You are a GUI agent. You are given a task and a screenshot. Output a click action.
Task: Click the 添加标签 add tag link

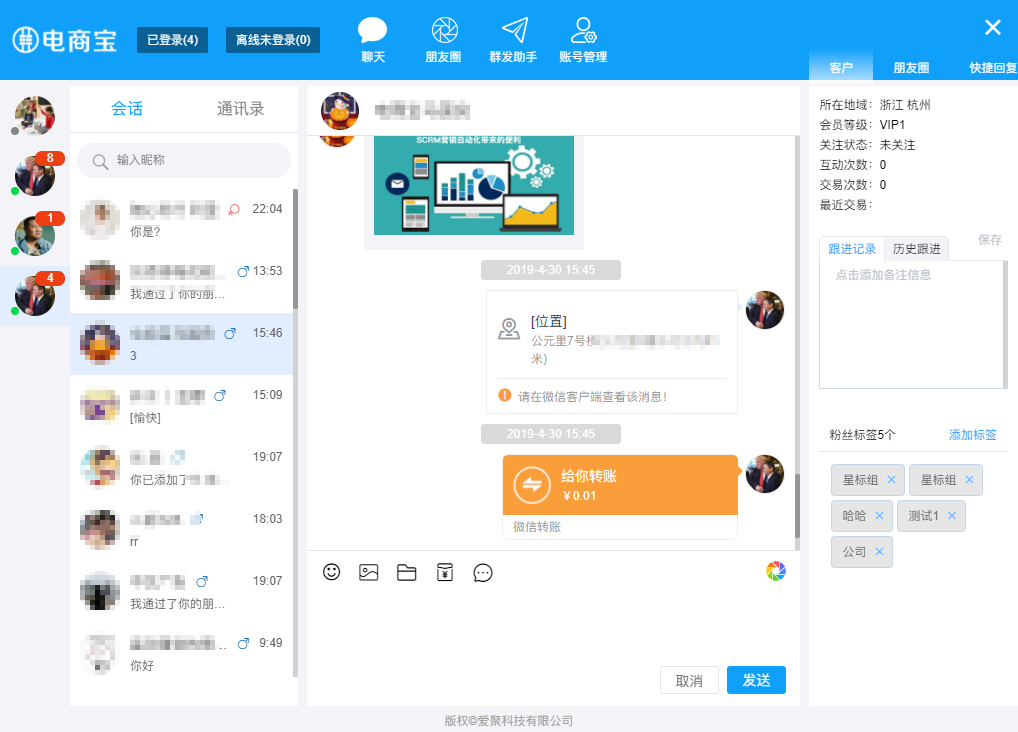[972, 435]
